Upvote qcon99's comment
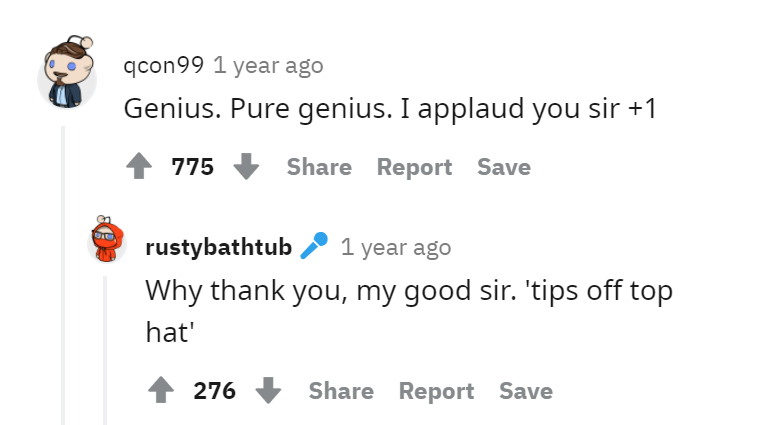This screenshot has height=425, width=759. click(139, 166)
